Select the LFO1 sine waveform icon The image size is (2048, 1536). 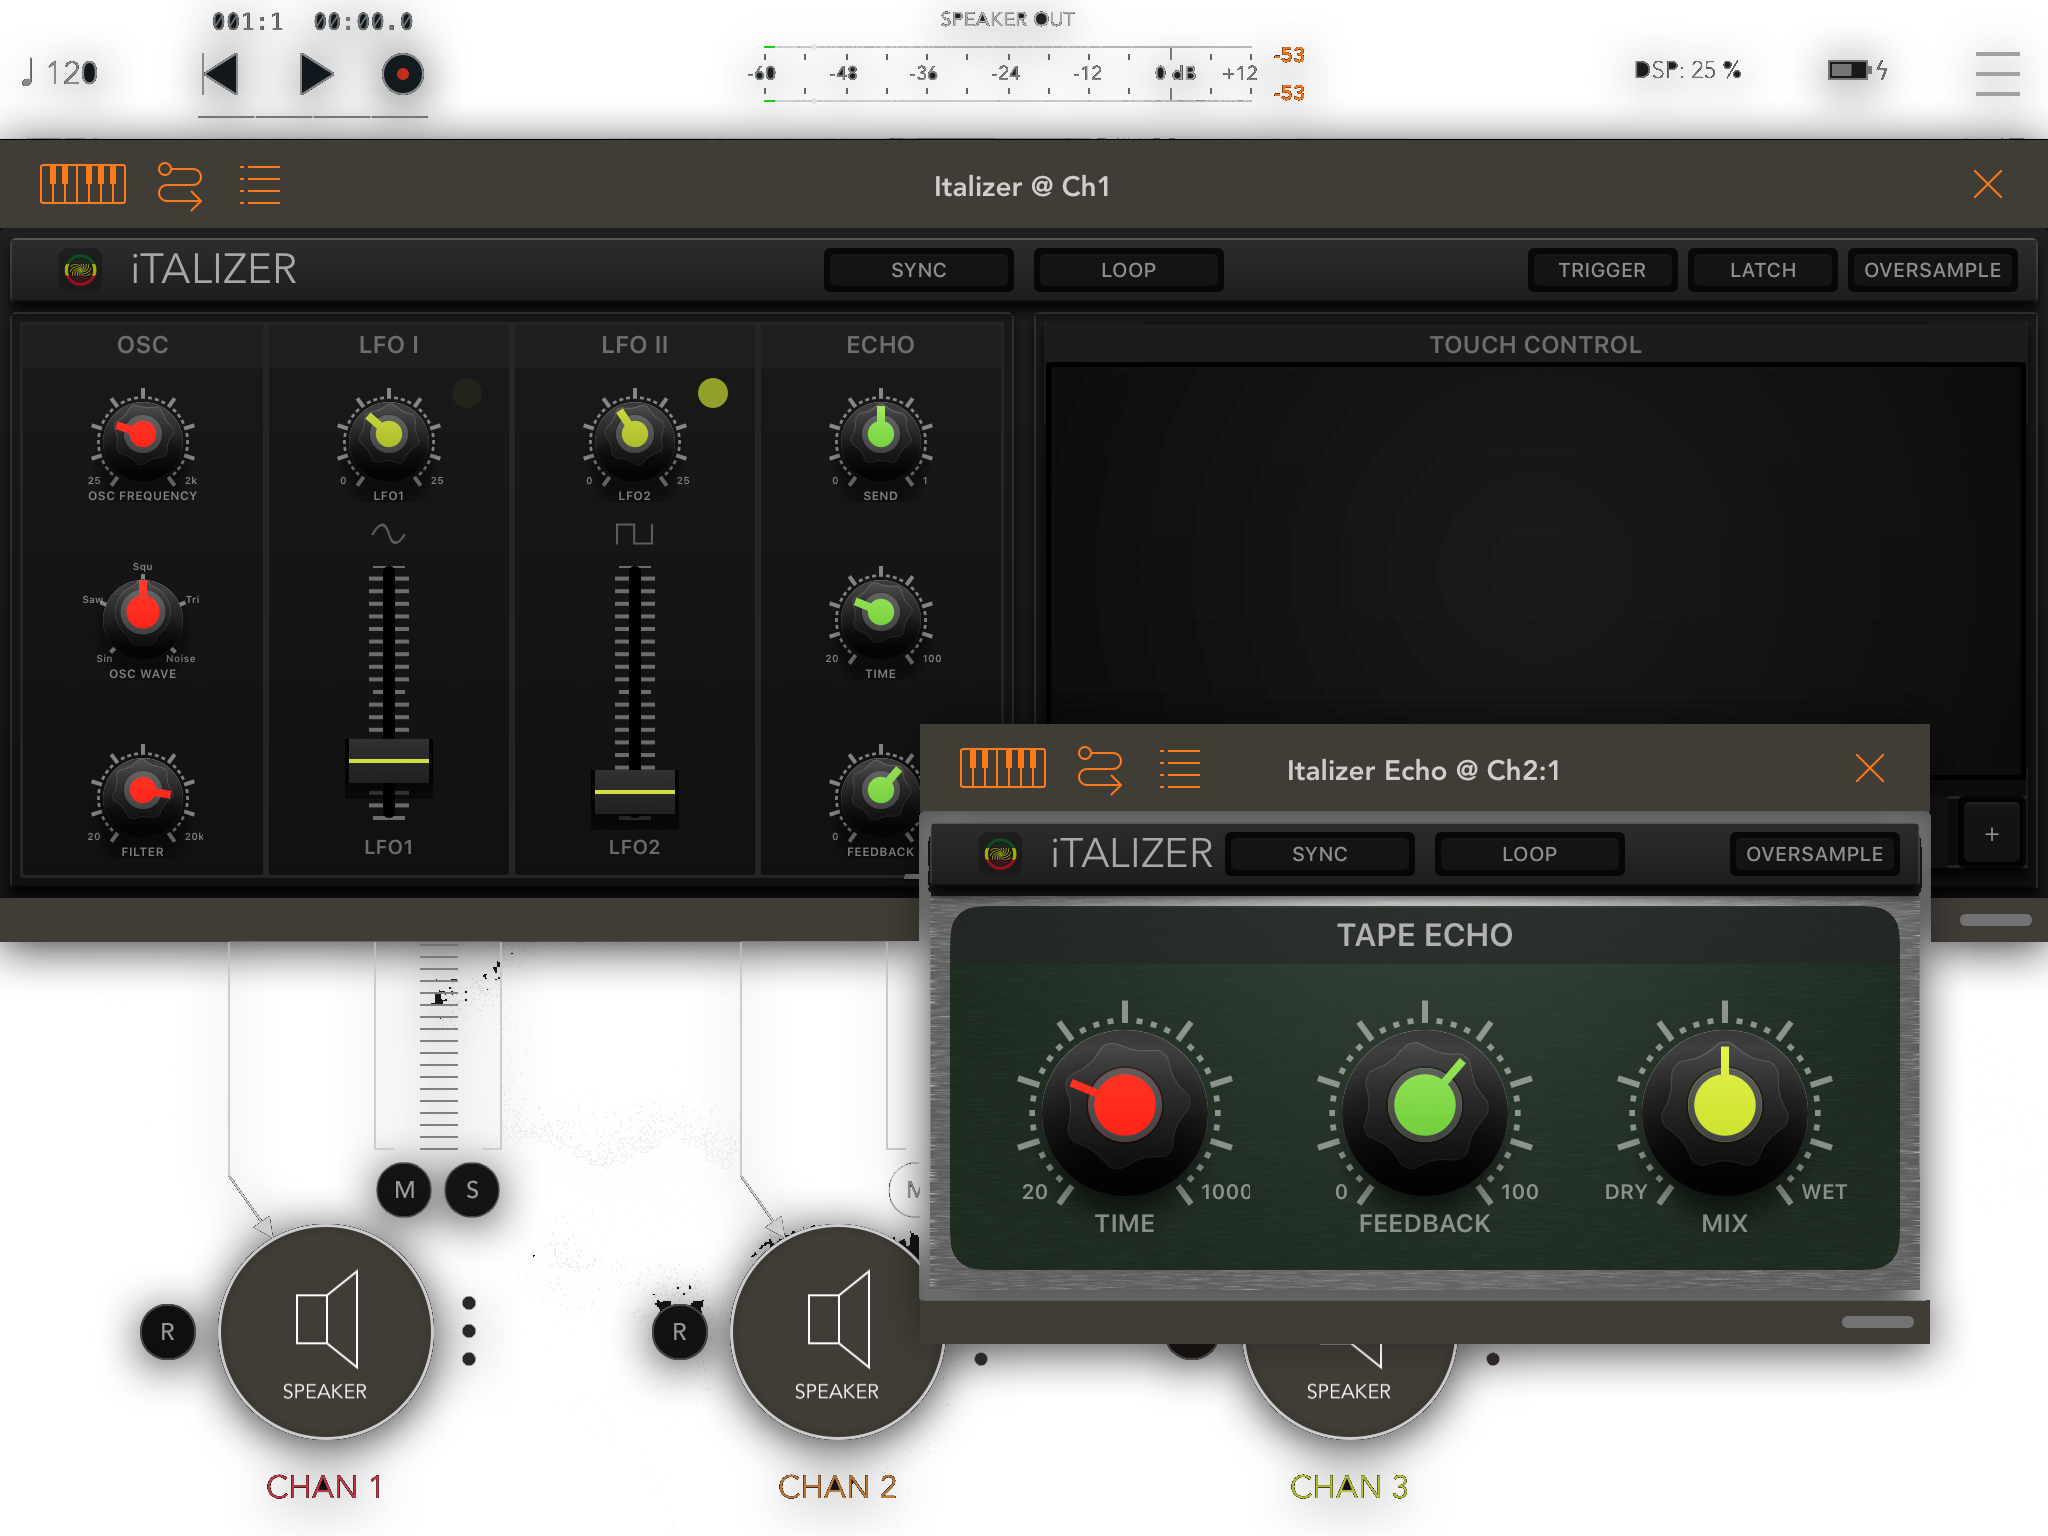[388, 533]
